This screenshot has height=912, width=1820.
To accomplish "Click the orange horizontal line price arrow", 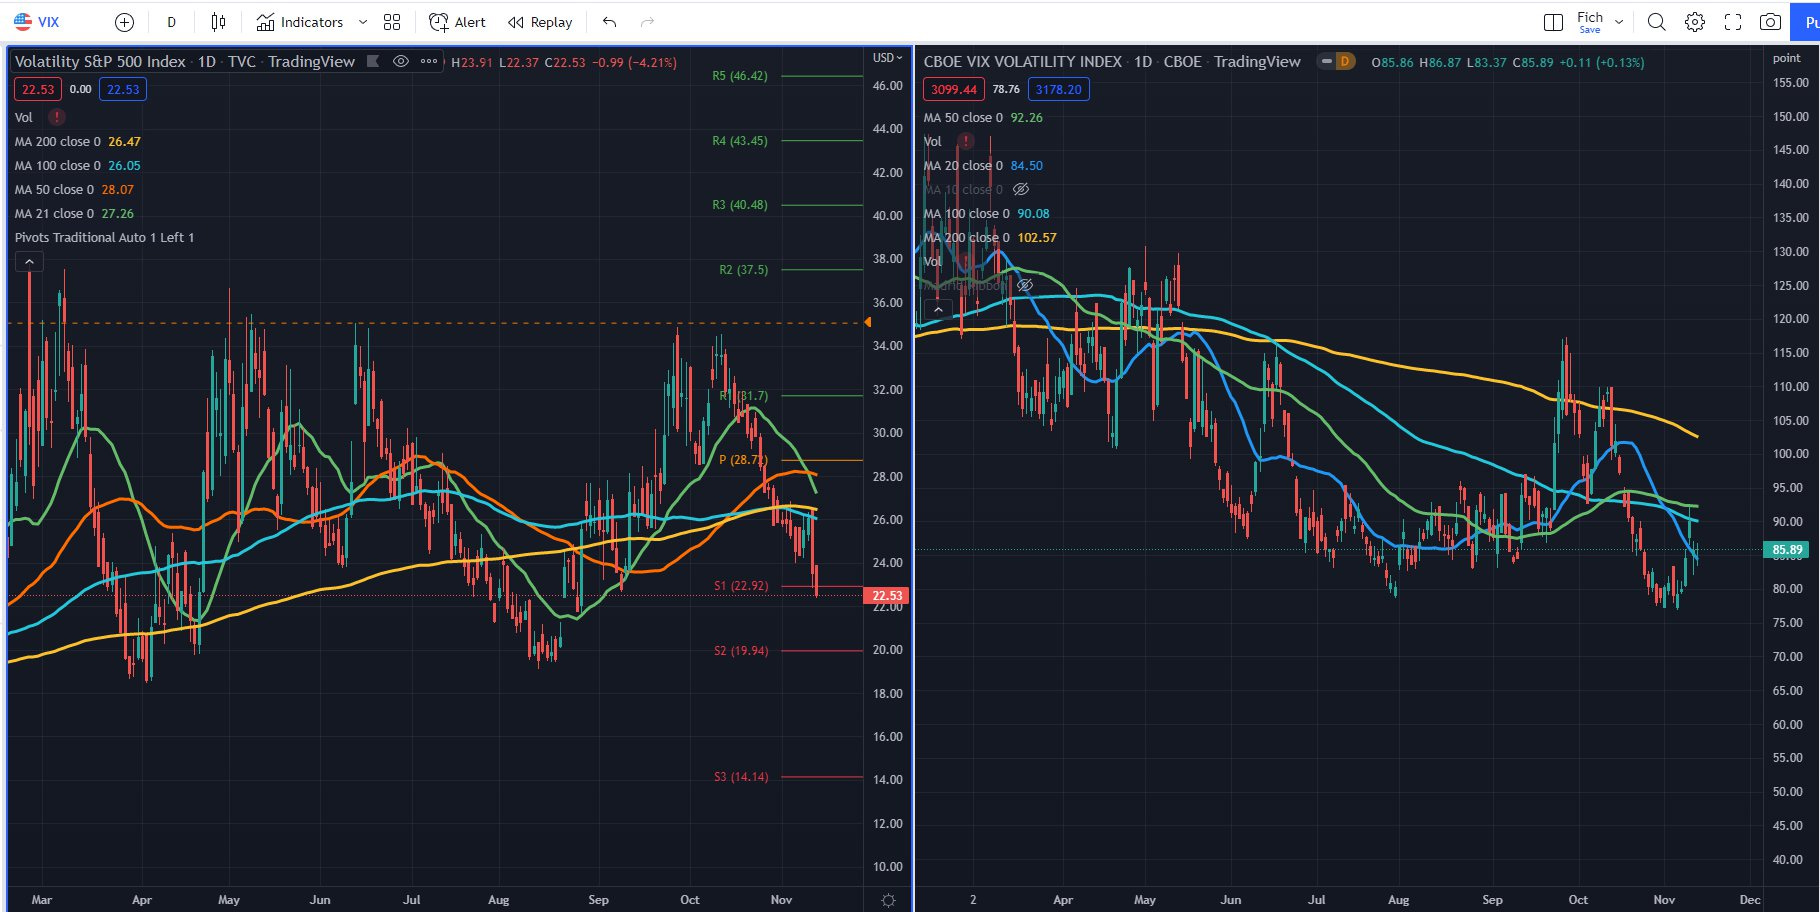I will tap(868, 322).
